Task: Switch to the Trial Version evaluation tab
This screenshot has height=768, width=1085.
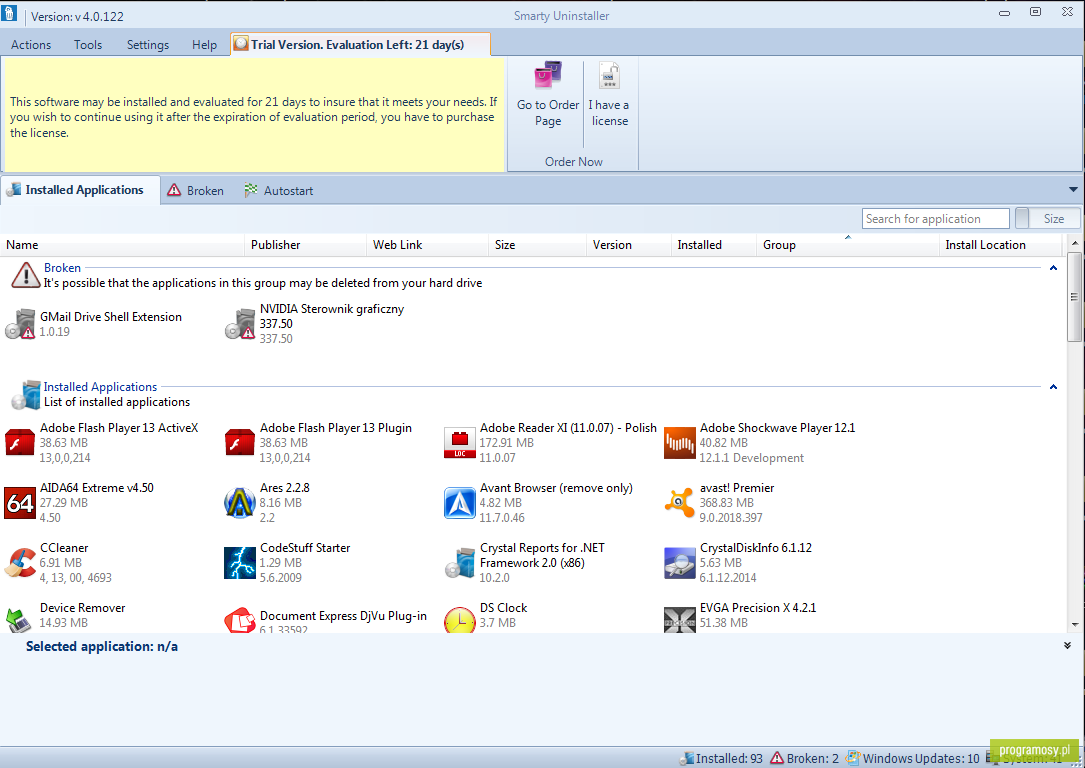Action: [x=361, y=44]
